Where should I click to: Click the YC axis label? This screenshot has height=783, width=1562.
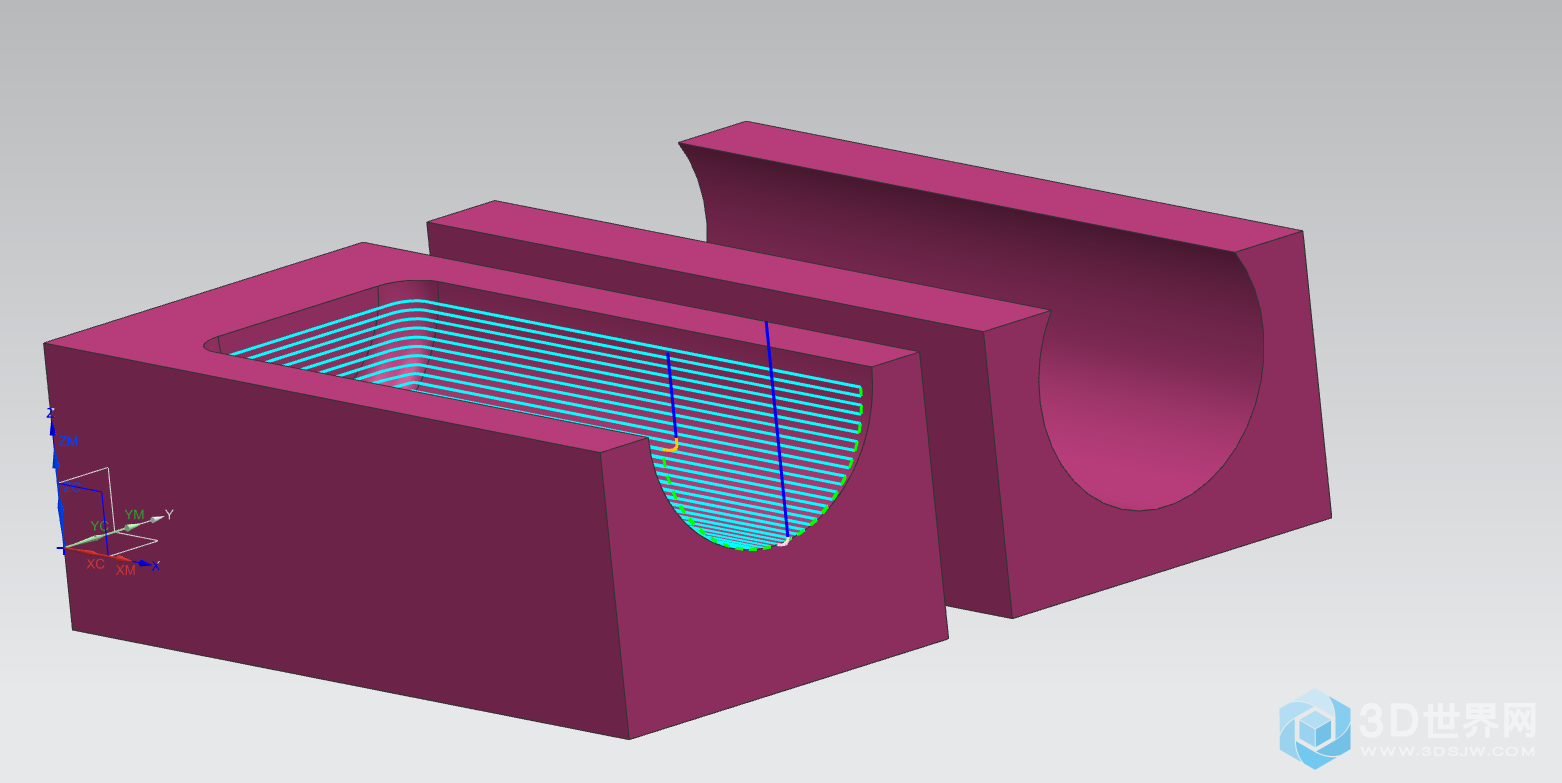click(99, 526)
